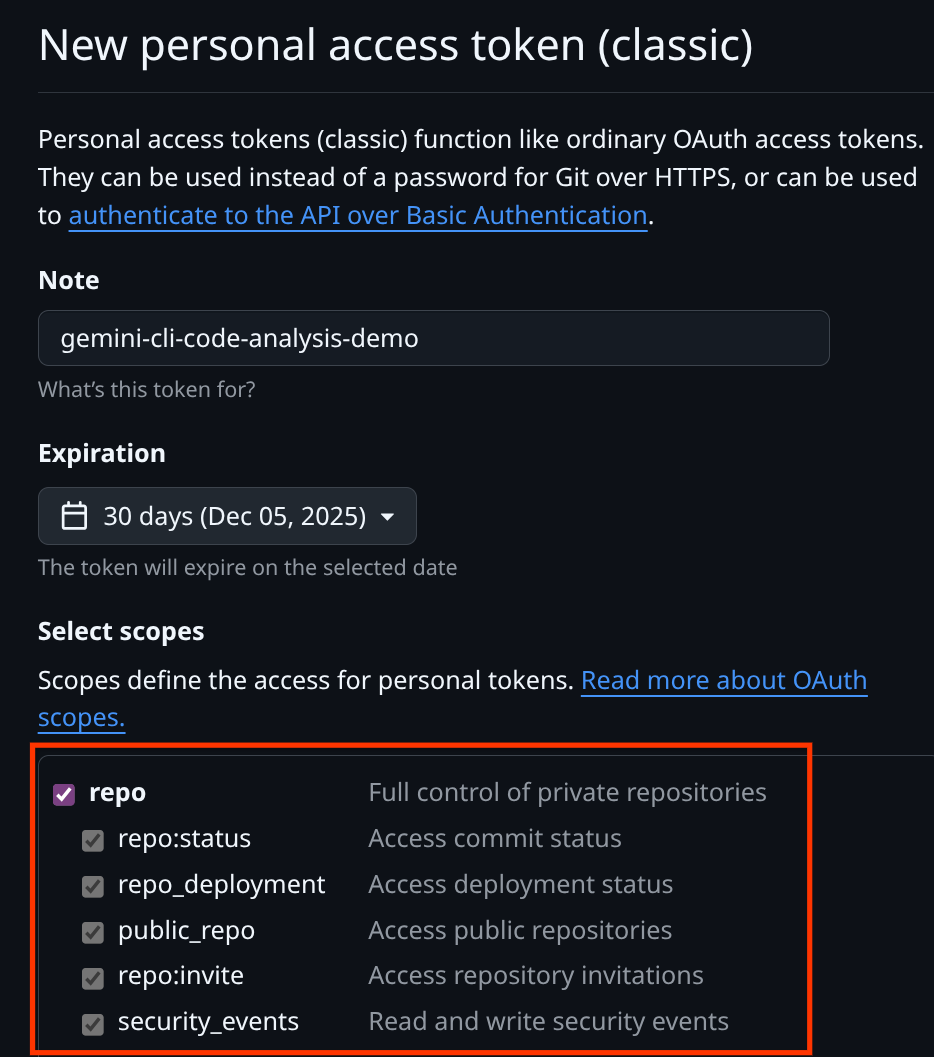This screenshot has width=934, height=1057.
Task: Toggle the repo:status checkbox
Action: click(x=93, y=840)
